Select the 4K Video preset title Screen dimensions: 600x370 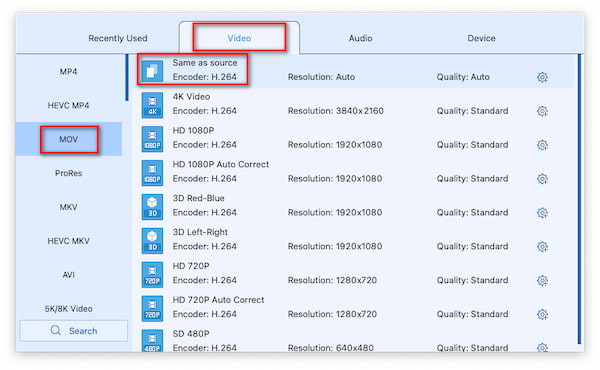tap(191, 96)
